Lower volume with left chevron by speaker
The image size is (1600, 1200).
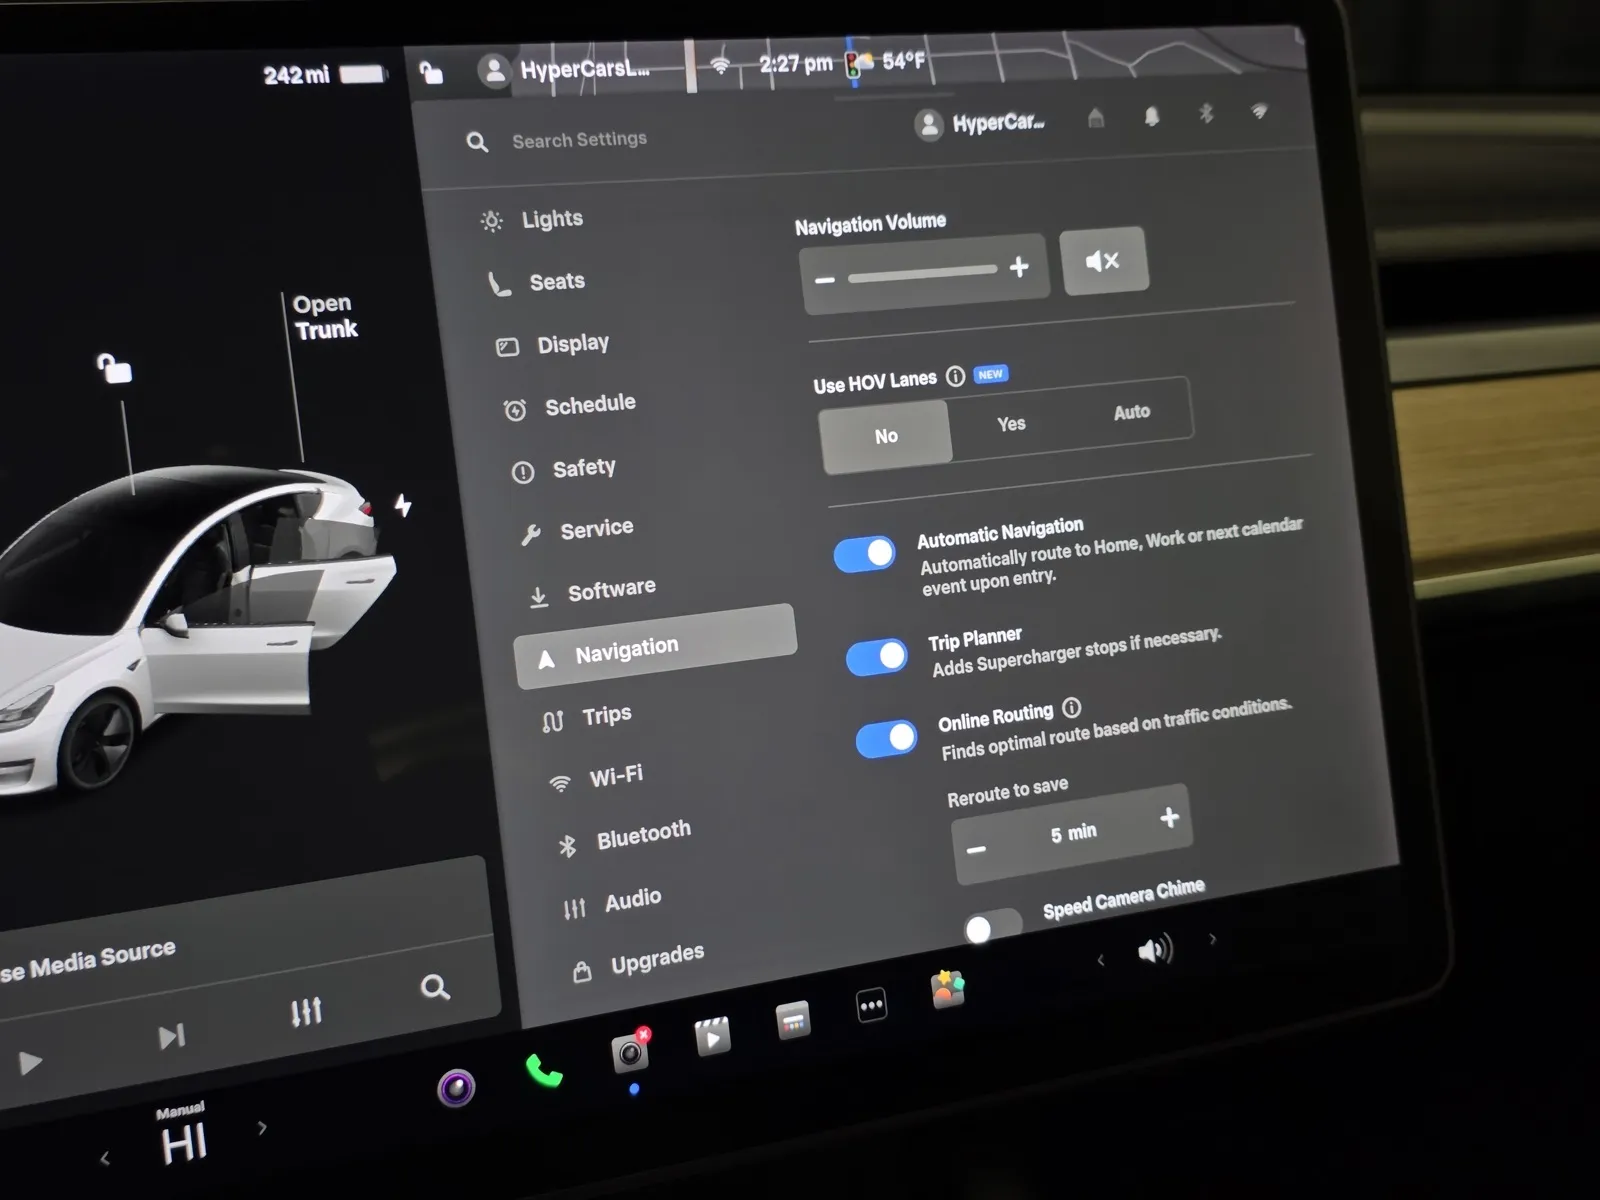1100,960
